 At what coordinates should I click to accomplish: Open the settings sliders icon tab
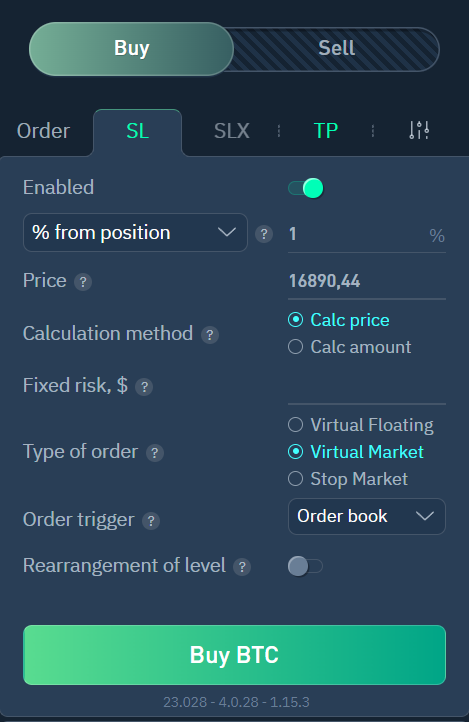click(419, 130)
